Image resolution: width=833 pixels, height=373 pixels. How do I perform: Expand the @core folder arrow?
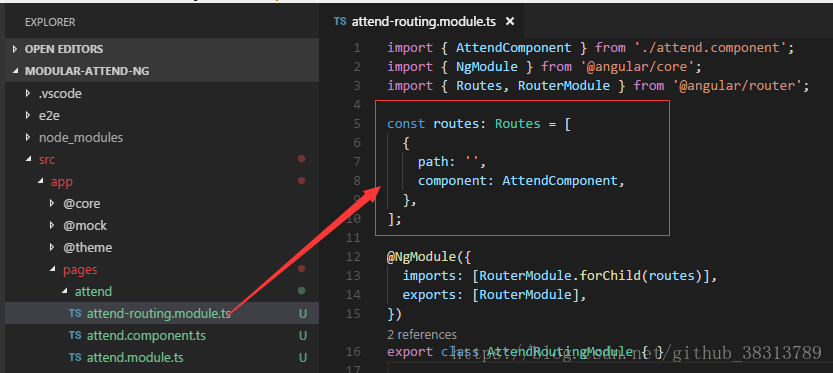(x=52, y=204)
